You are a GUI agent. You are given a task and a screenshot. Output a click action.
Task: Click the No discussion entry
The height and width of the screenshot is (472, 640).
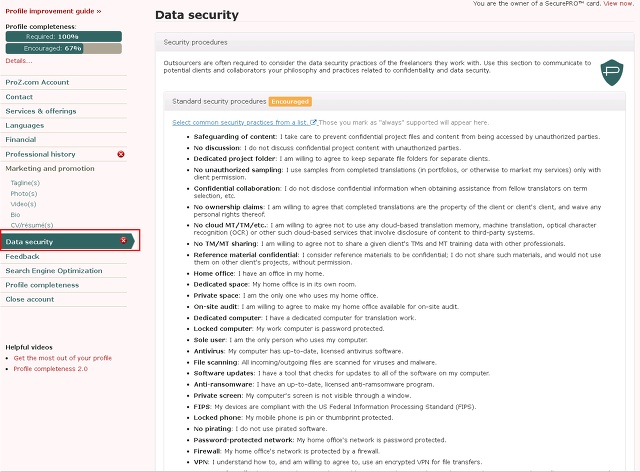tap(327, 148)
